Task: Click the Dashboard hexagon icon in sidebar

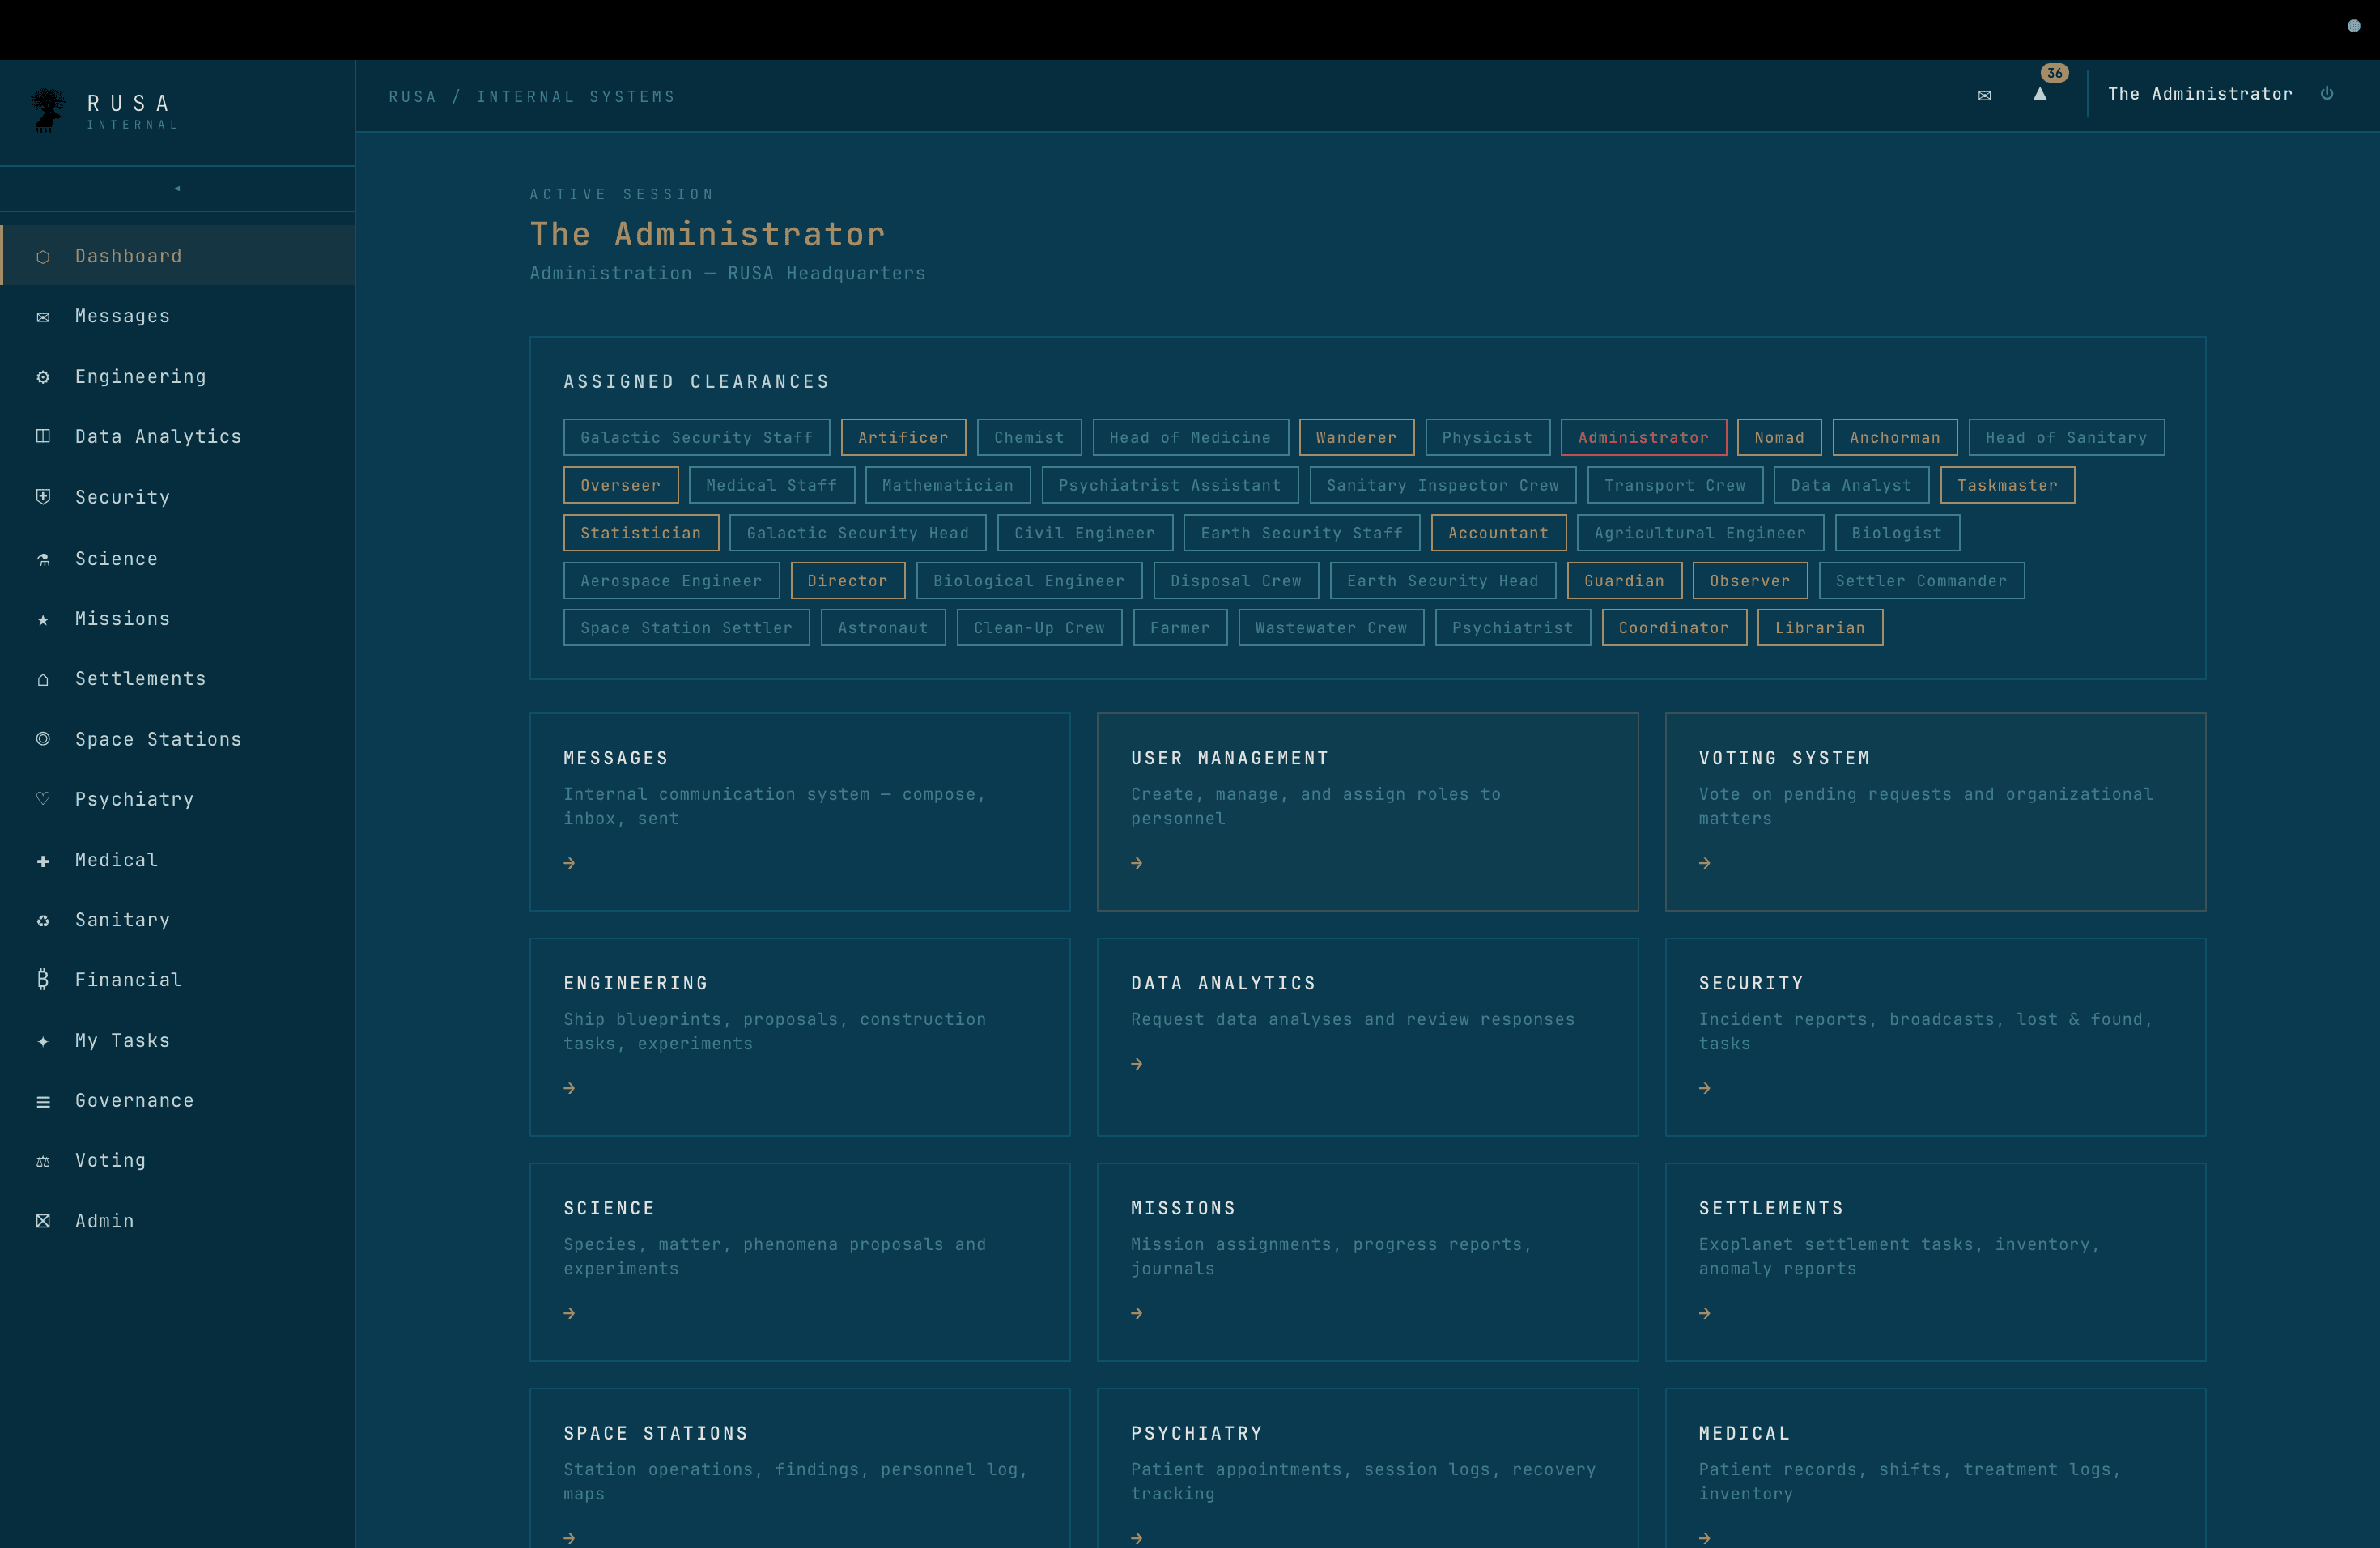Action: click(43, 257)
